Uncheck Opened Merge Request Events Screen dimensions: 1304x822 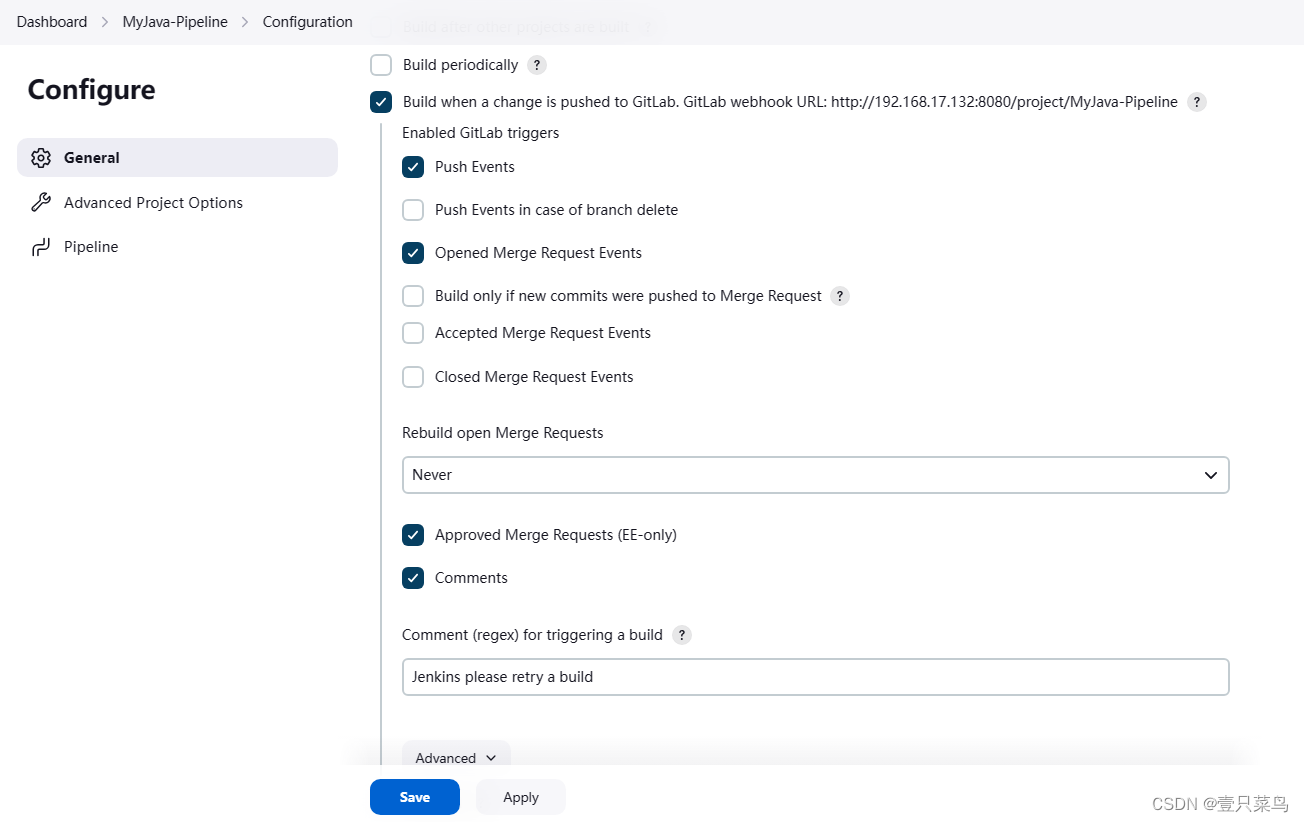[x=413, y=253]
